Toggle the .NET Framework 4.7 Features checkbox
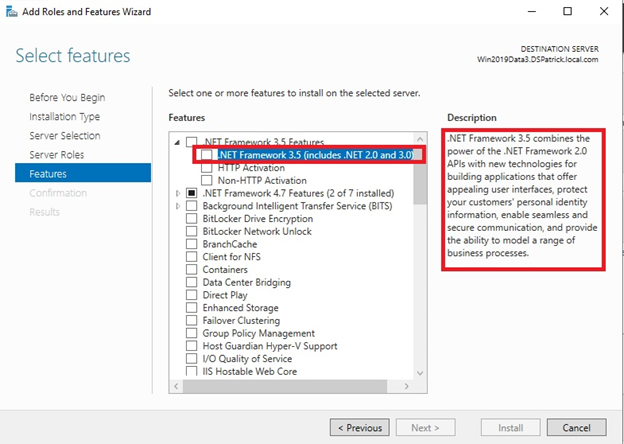 tap(191, 193)
